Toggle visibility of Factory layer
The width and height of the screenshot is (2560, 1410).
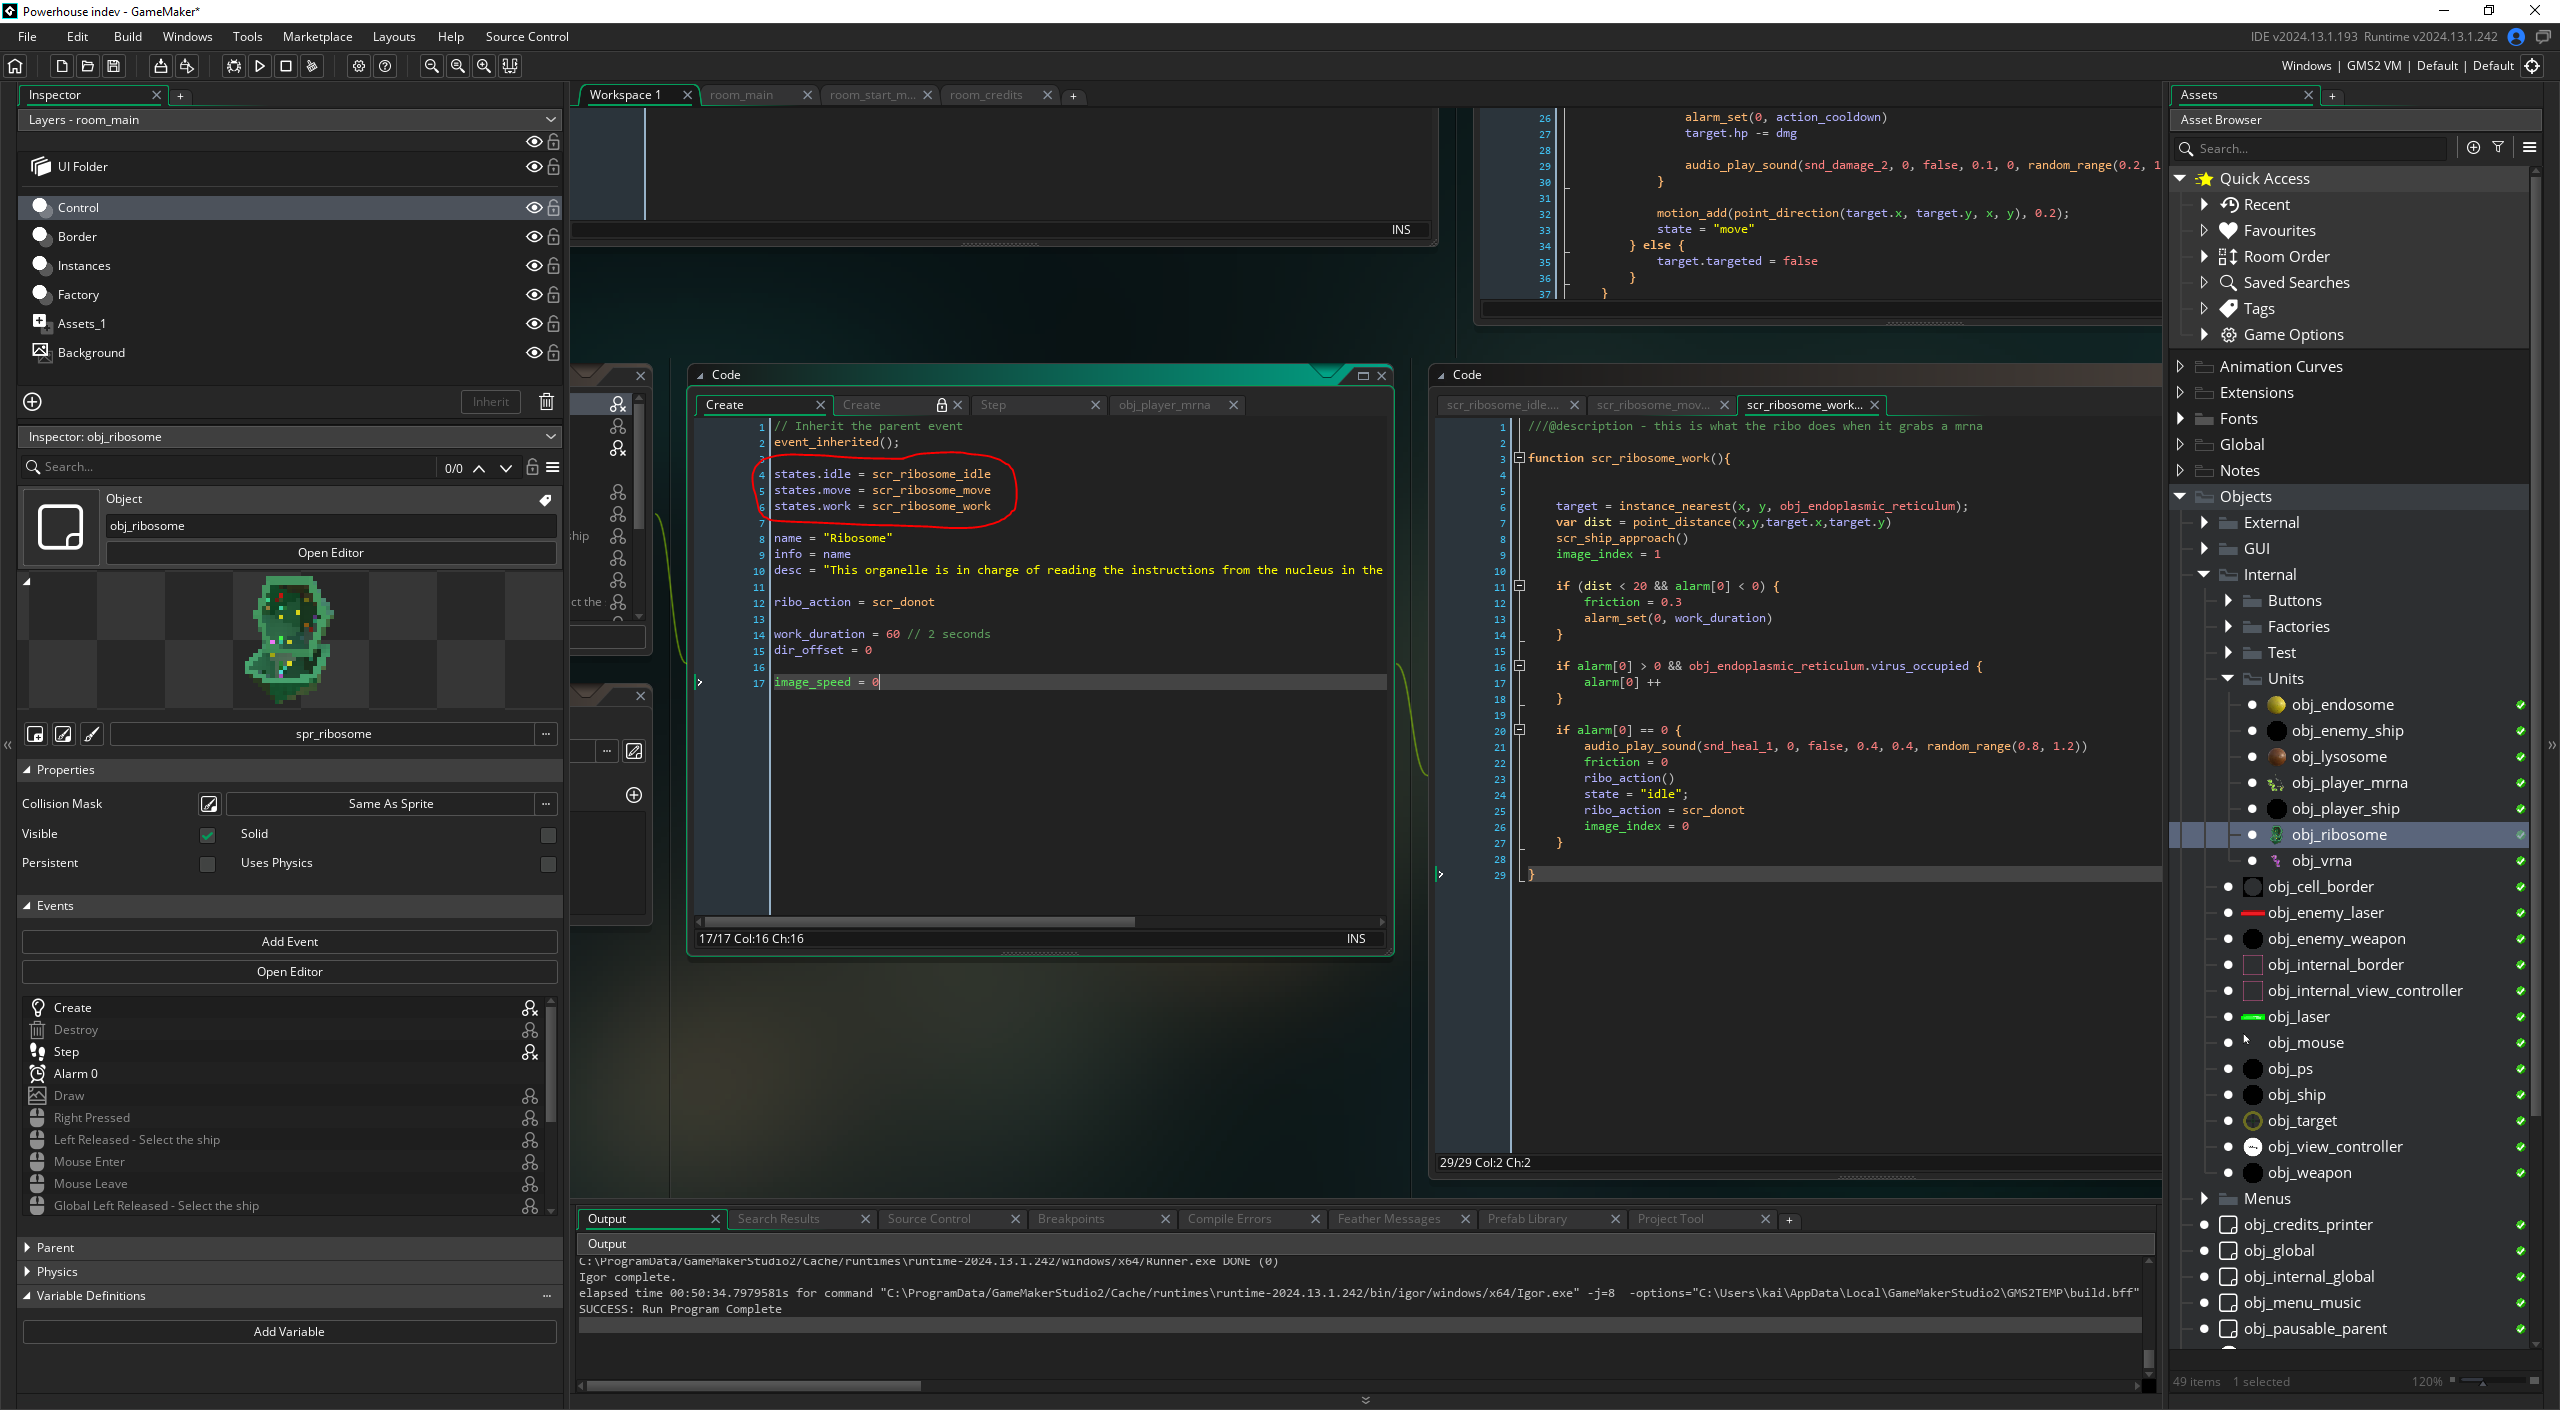click(x=534, y=295)
